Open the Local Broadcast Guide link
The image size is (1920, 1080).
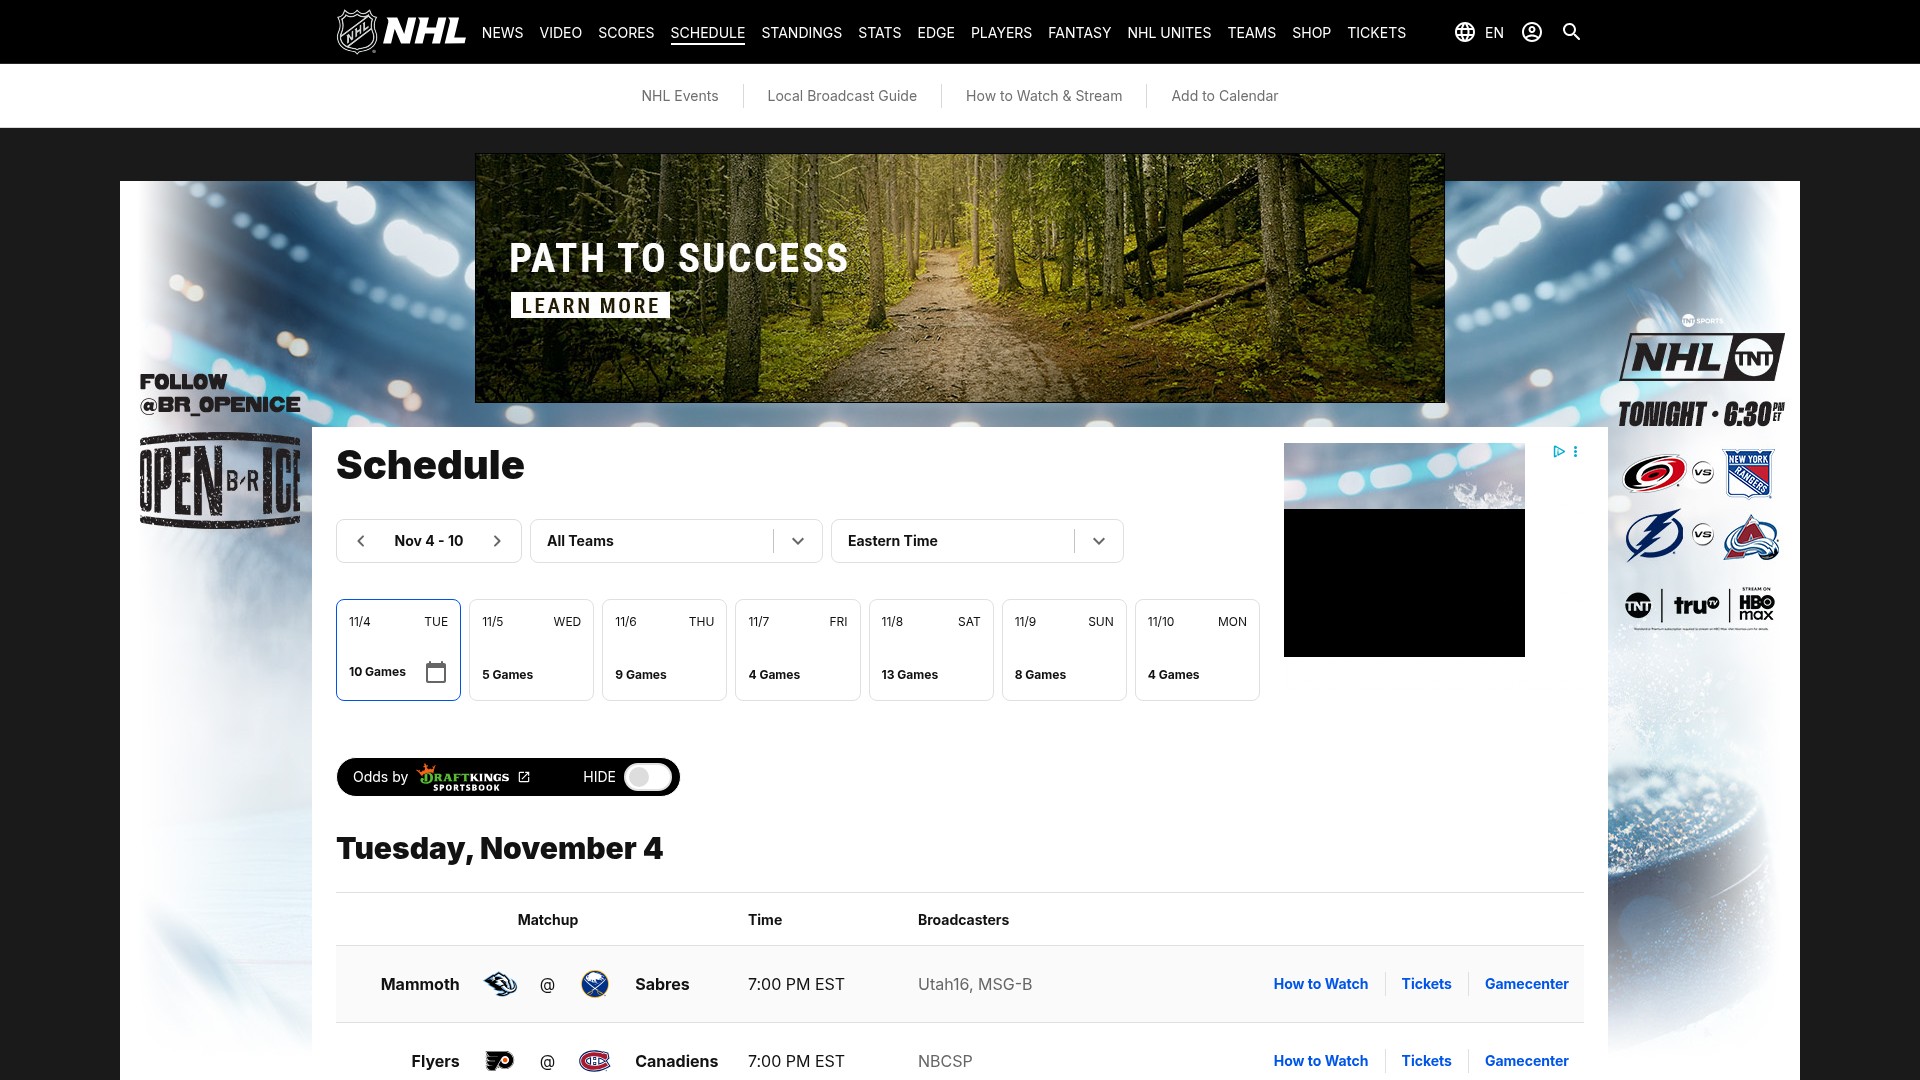pyautogui.click(x=842, y=96)
